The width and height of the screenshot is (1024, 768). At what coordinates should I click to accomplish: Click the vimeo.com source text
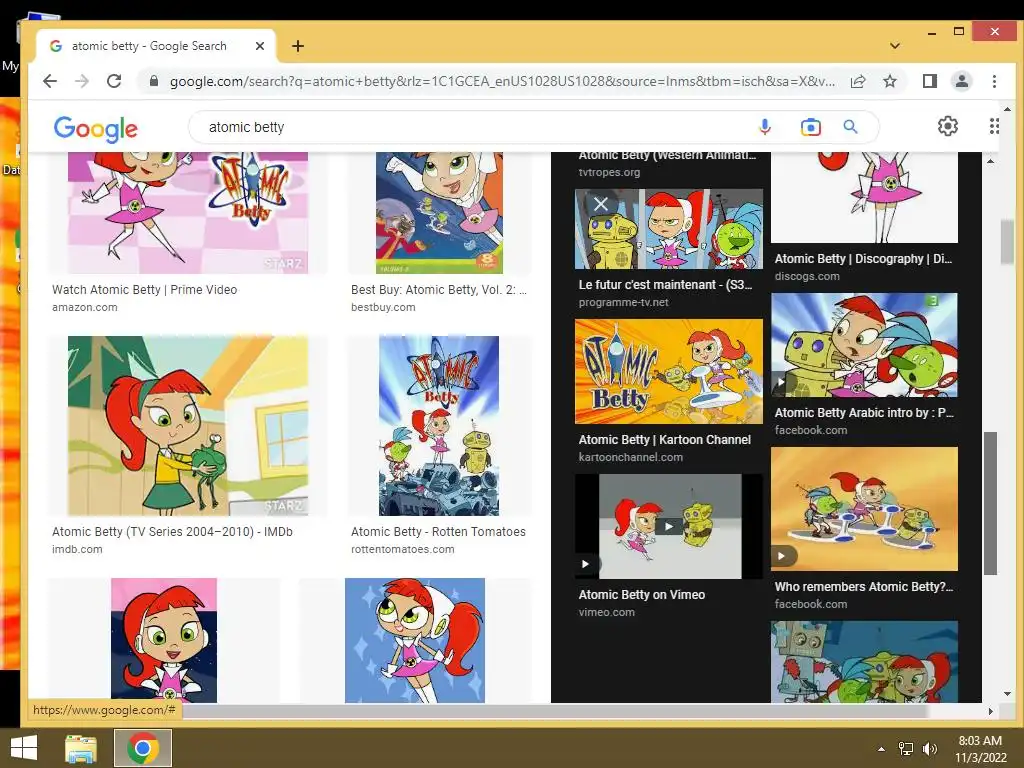[607, 612]
